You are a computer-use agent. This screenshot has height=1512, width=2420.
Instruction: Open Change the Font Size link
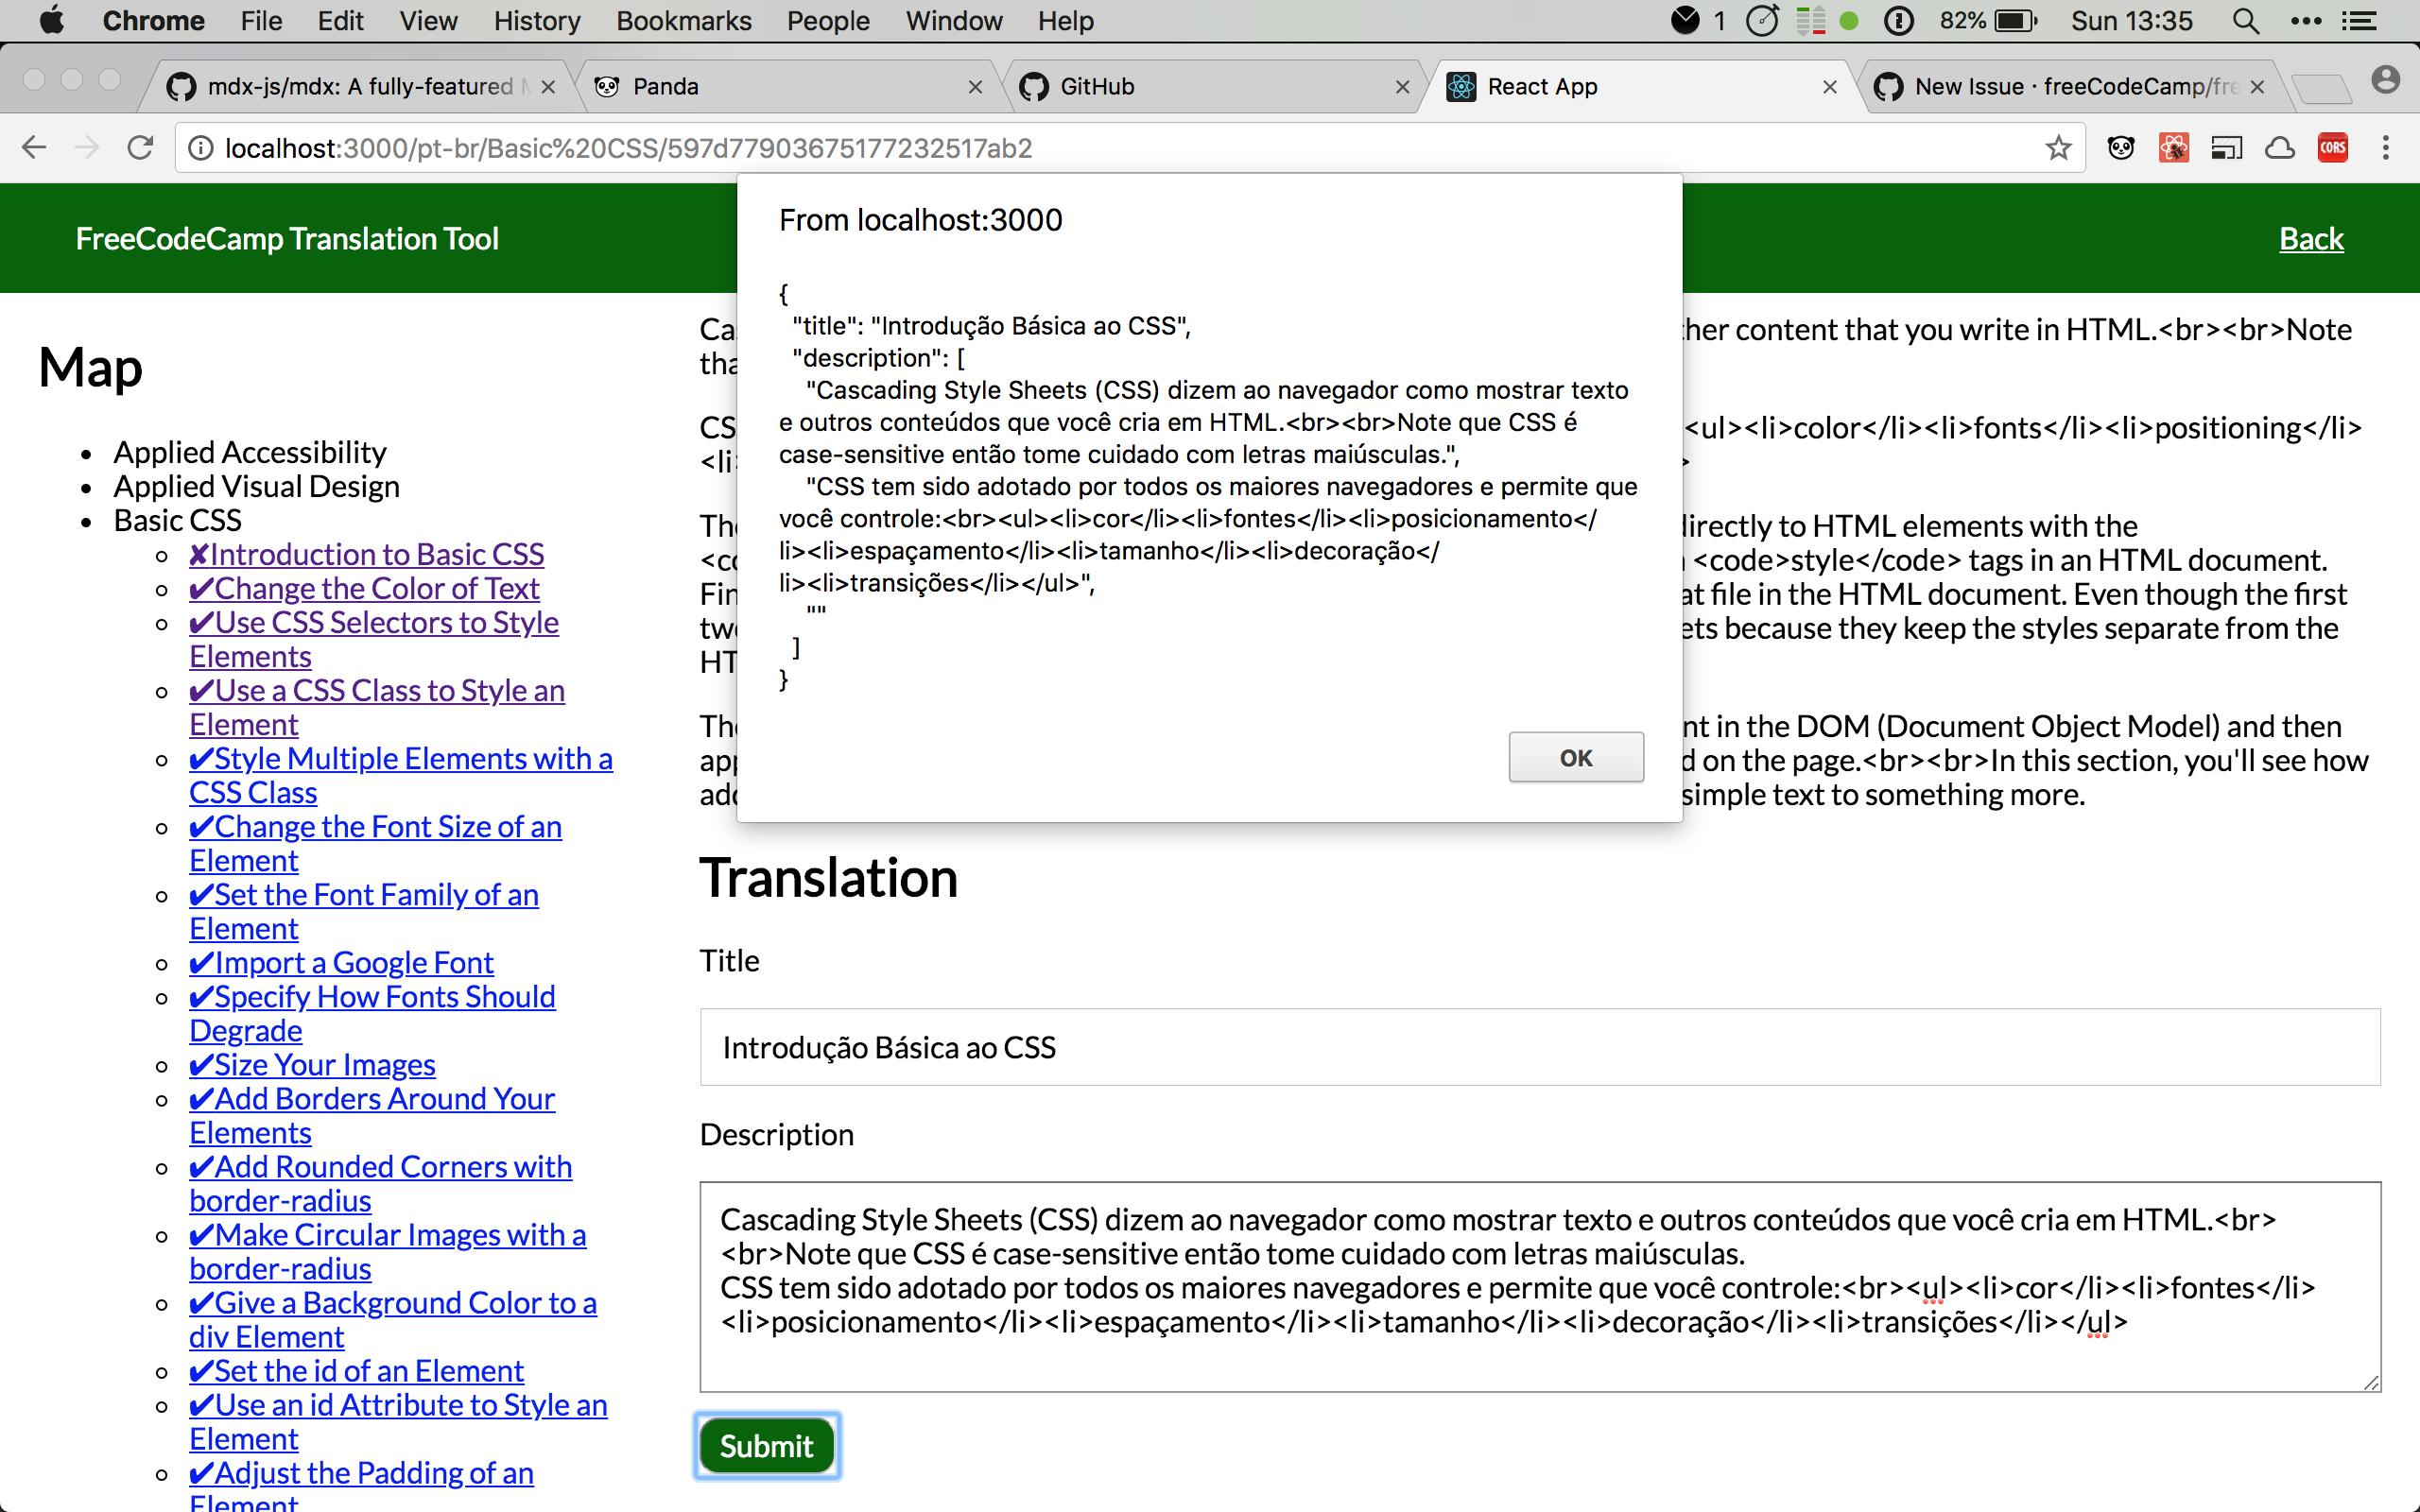click(x=375, y=843)
